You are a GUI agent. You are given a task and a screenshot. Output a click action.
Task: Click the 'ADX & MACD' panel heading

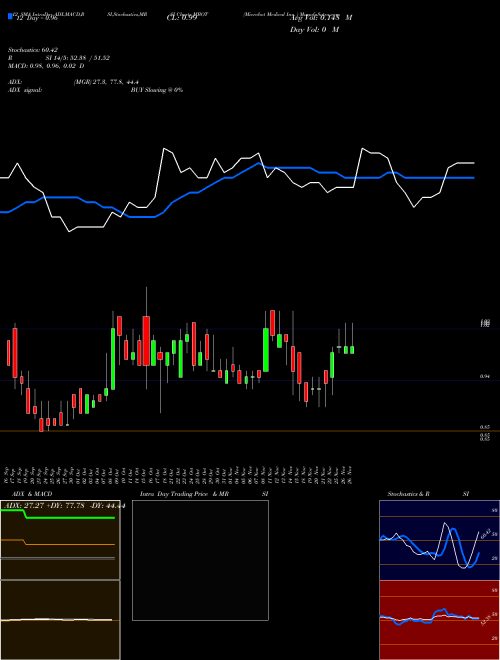32,494
